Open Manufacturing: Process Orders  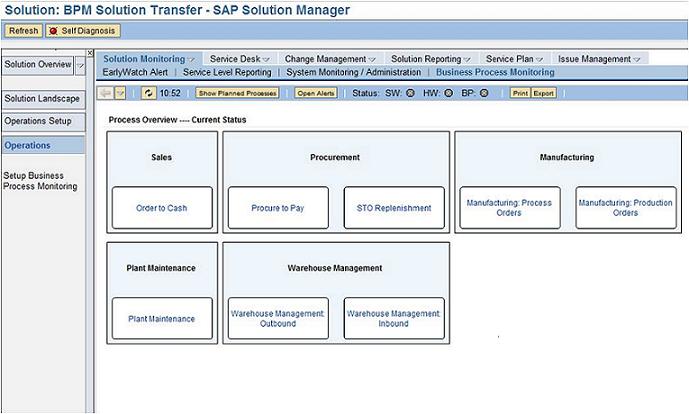(510, 208)
